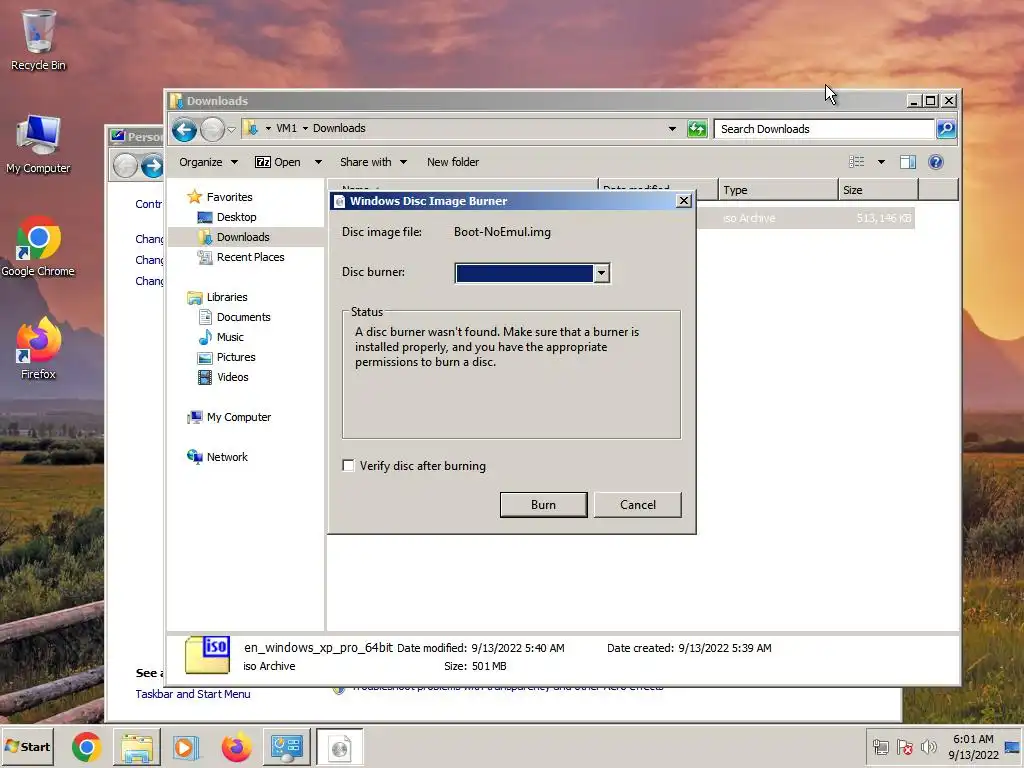
Task: Sort by Size column header
Action: (x=878, y=190)
